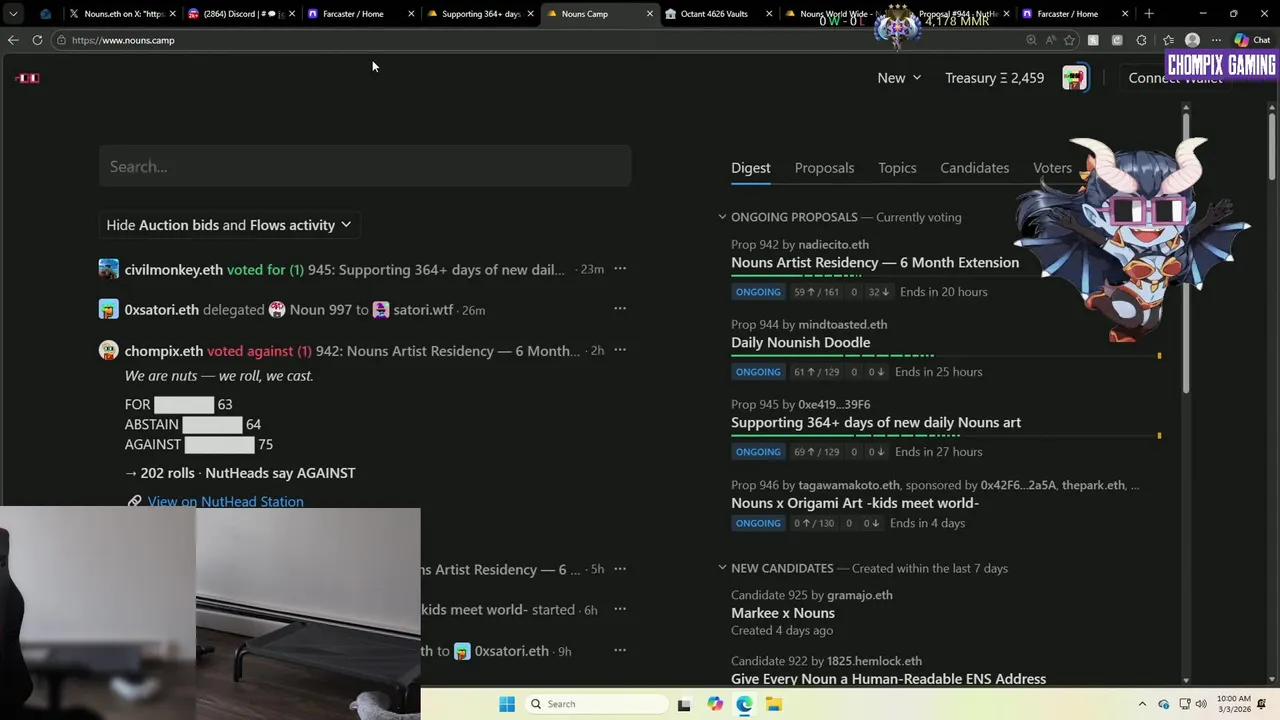Open the options menu for the civilmonkey.eth vote
This screenshot has height=720, width=1280.
point(620,269)
